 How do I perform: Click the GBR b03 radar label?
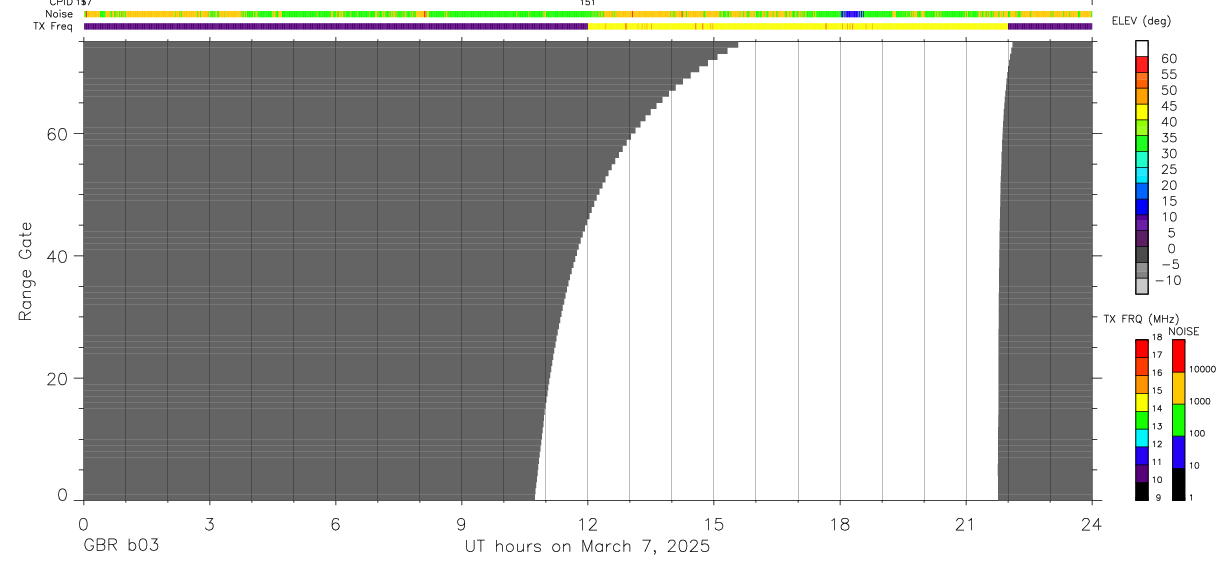pyautogui.click(x=121, y=546)
